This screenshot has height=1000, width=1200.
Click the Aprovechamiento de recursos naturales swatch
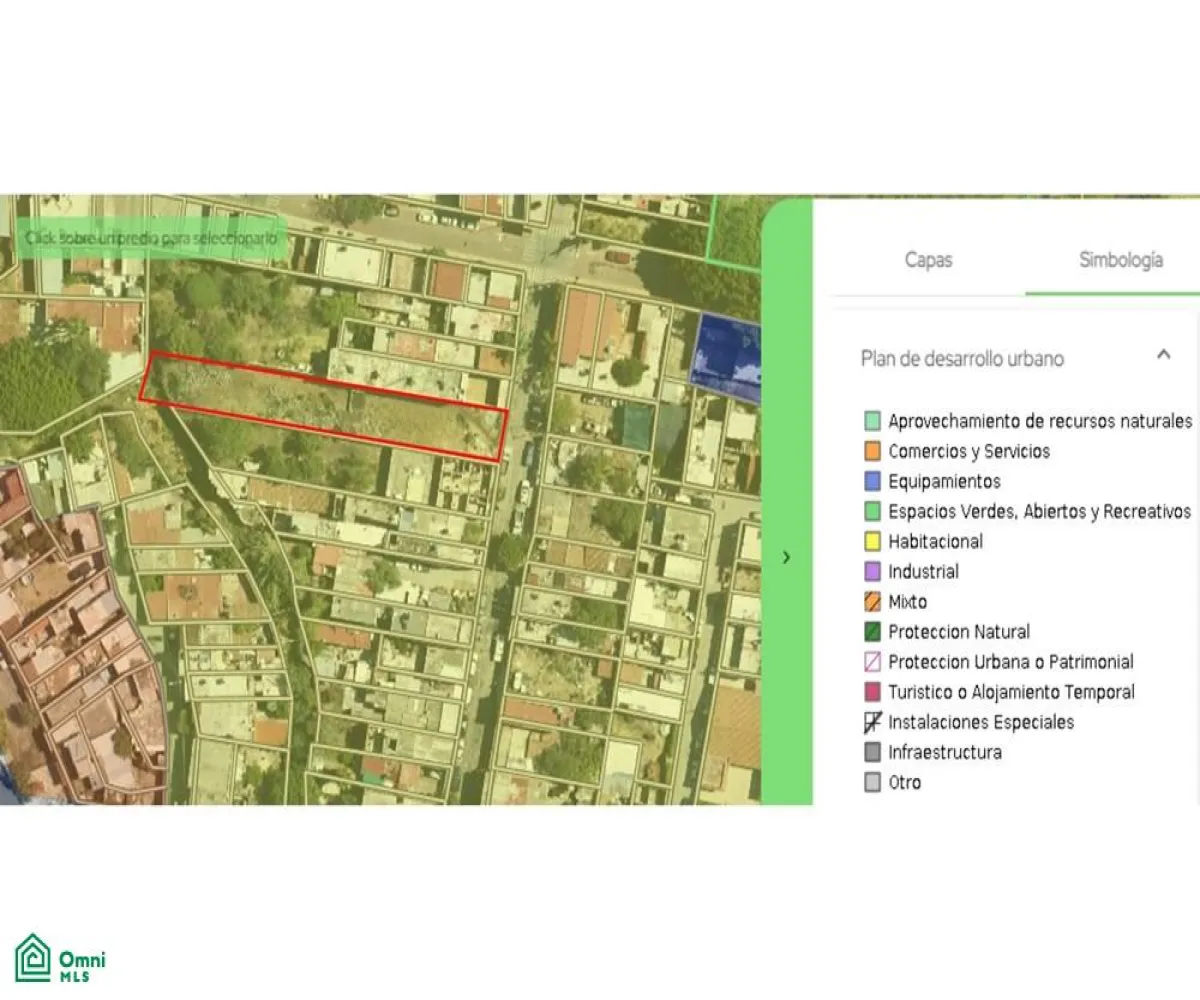(872, 421)
